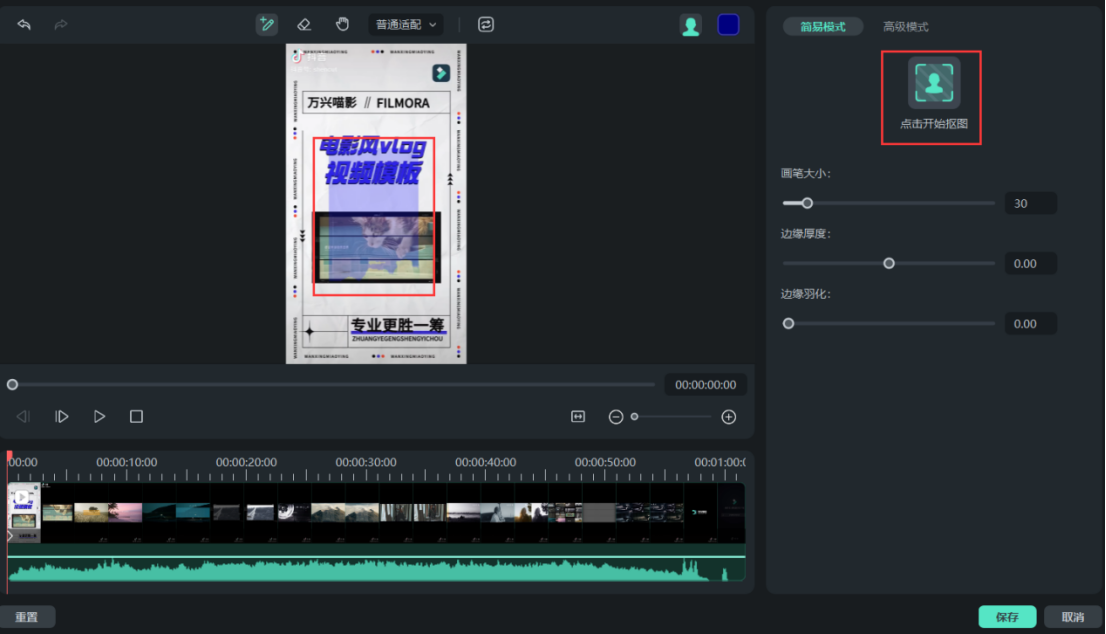1106x634 pixels.
Task: Zoom in on the timeline
Action: [x=729, y=416]
